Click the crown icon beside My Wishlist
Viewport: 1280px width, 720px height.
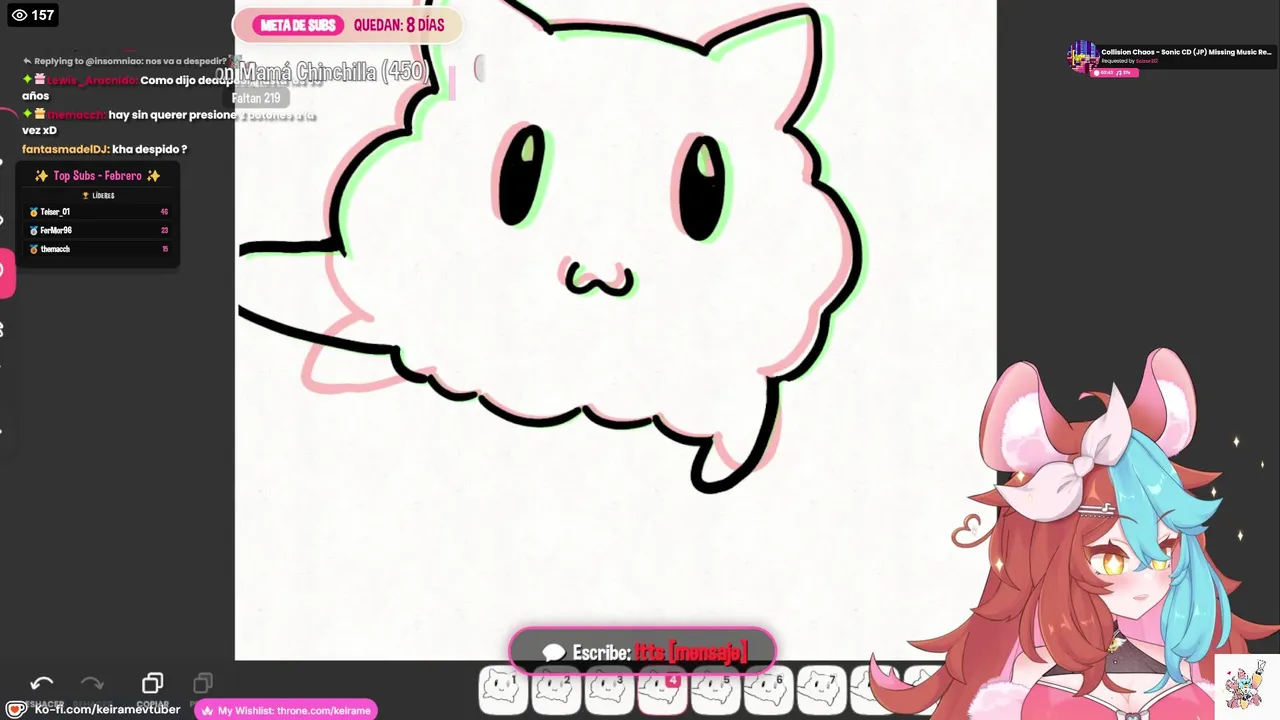click(208, 711)
